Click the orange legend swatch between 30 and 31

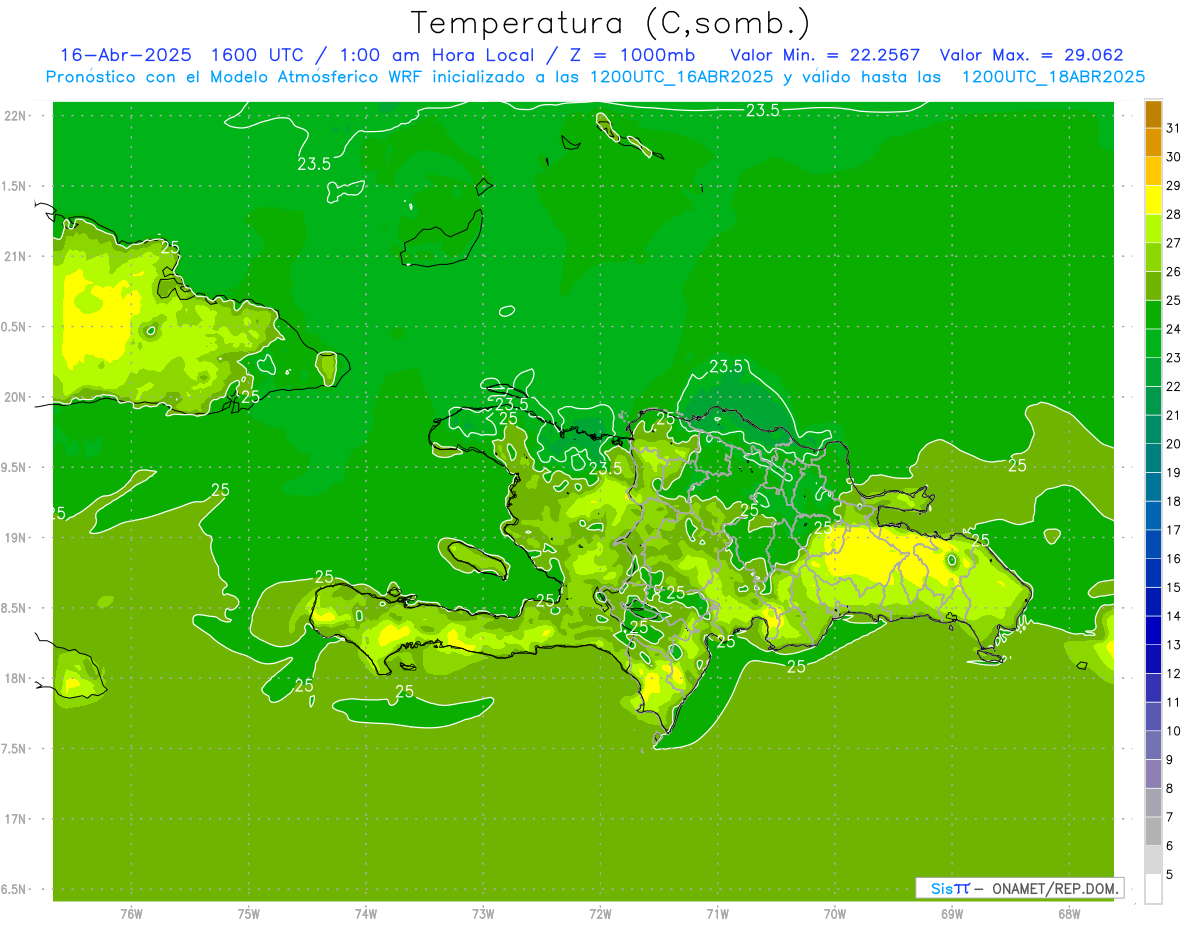point(1153,142)
